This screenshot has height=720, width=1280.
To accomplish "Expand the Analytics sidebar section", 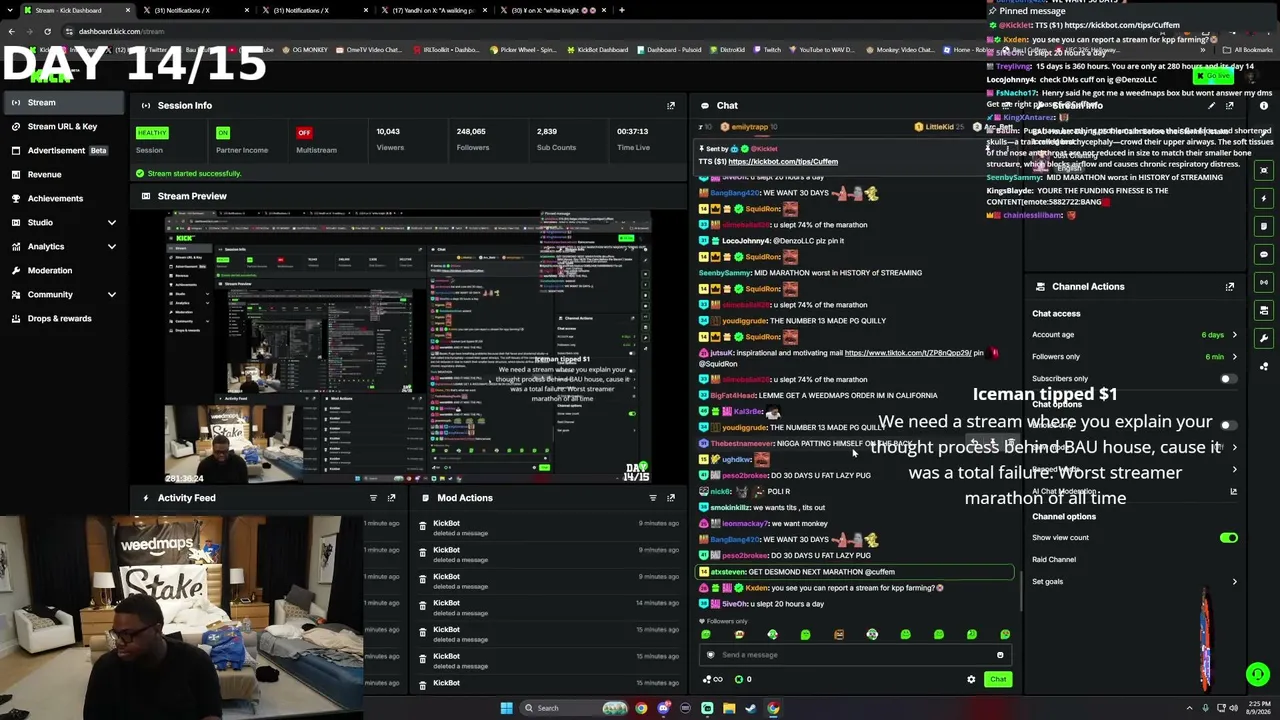I will click(x=112, y=246).
